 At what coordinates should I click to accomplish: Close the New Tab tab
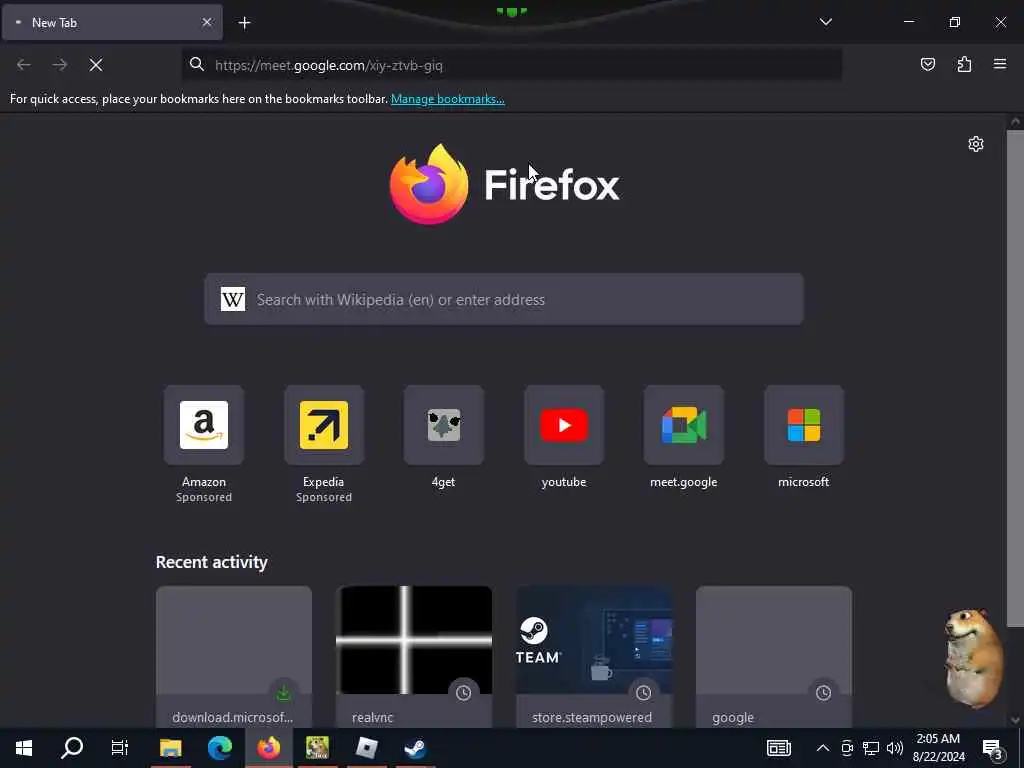(x=207, y=22)
